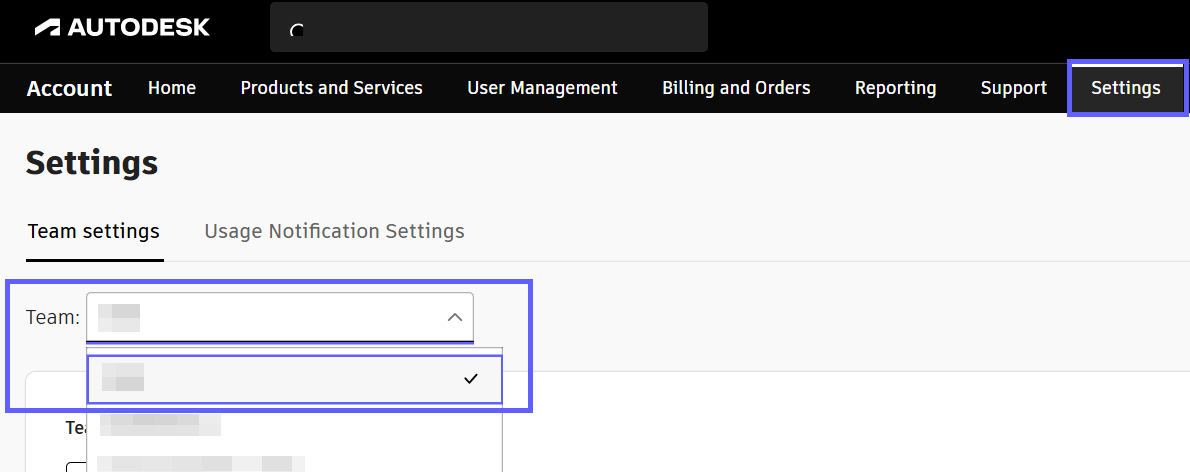Collapse the Team dropdown chevron

[455, 317]
